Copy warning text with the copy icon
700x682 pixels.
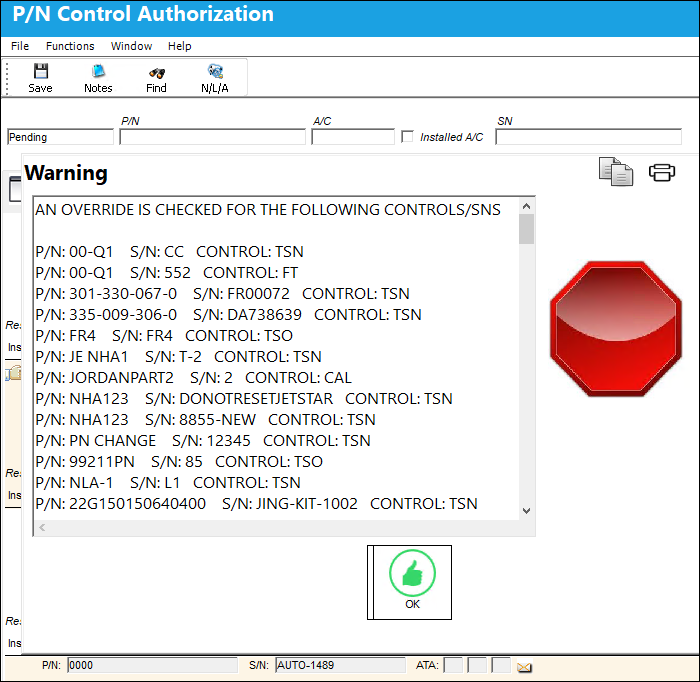click(x=616, y=172)
